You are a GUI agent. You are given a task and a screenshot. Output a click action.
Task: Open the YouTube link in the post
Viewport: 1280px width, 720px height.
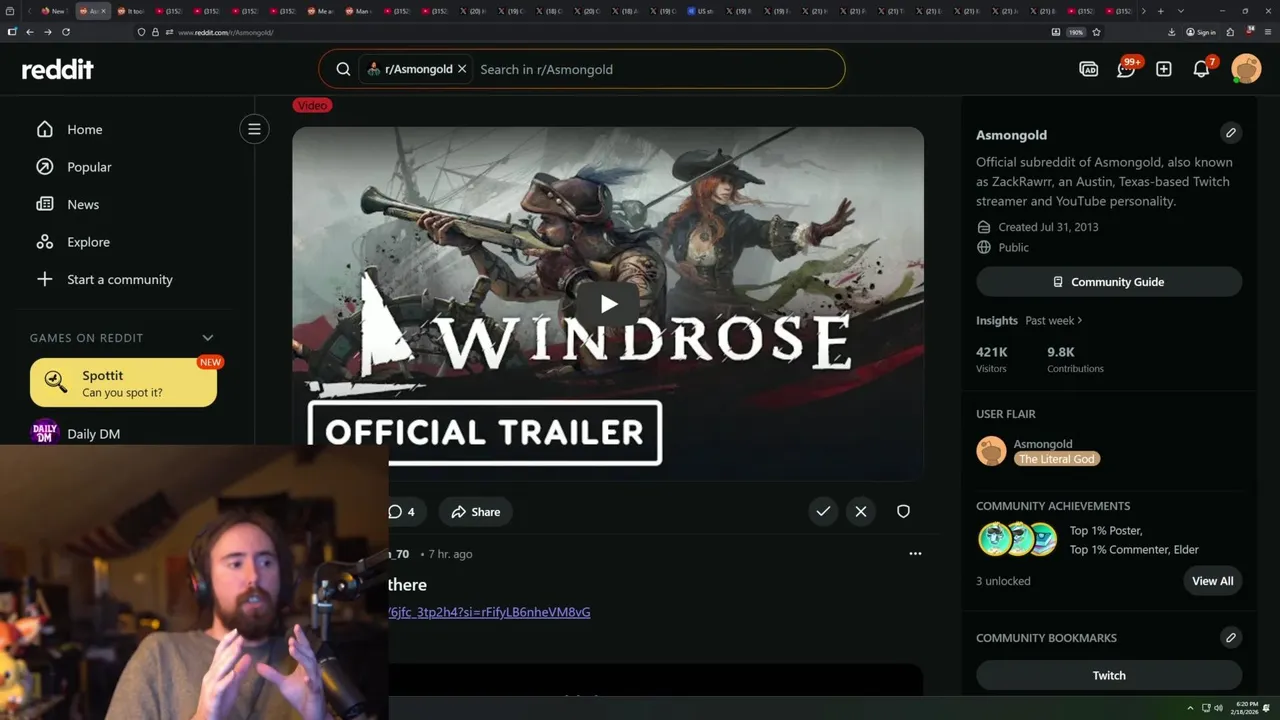489,612
